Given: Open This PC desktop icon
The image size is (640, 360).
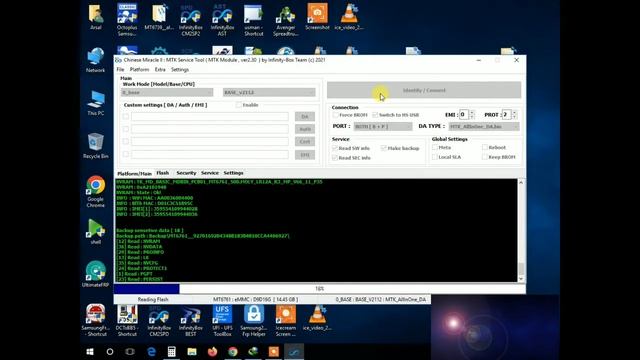Looking at the screenshot, I should [x=96, y=103].
